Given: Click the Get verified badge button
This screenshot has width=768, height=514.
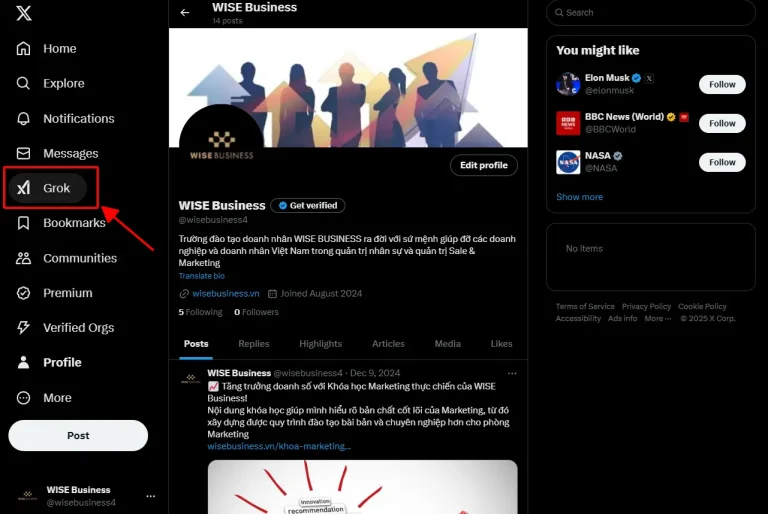Looking at the screenshot, I should (x=308, y=205).
